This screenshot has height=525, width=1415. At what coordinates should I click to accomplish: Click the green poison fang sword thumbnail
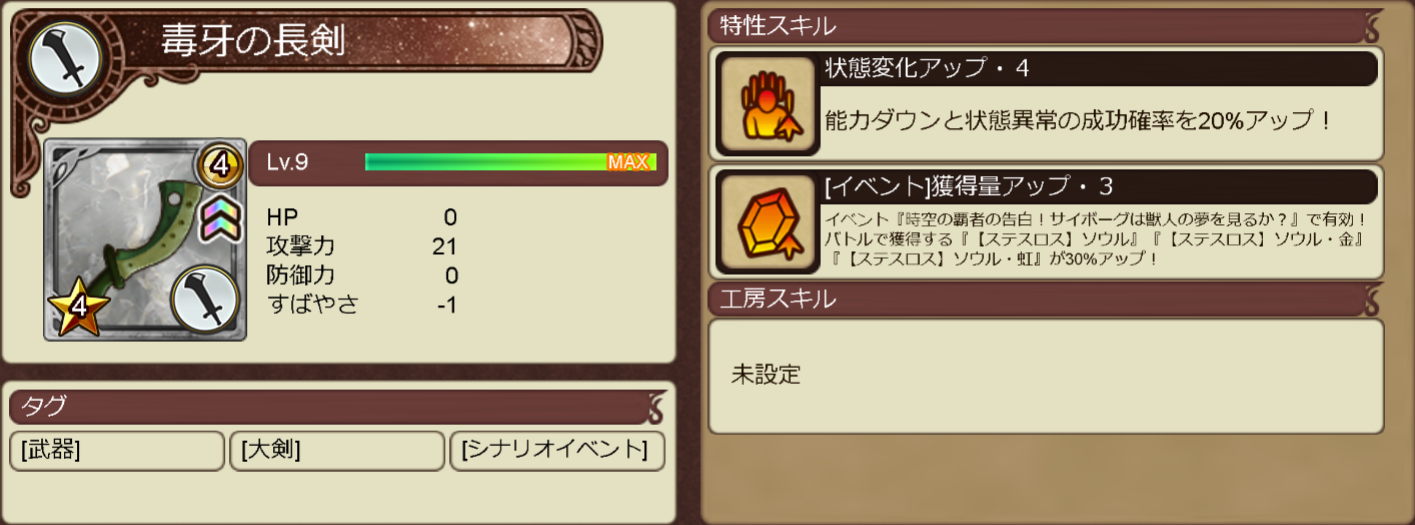tap(145, 240)
